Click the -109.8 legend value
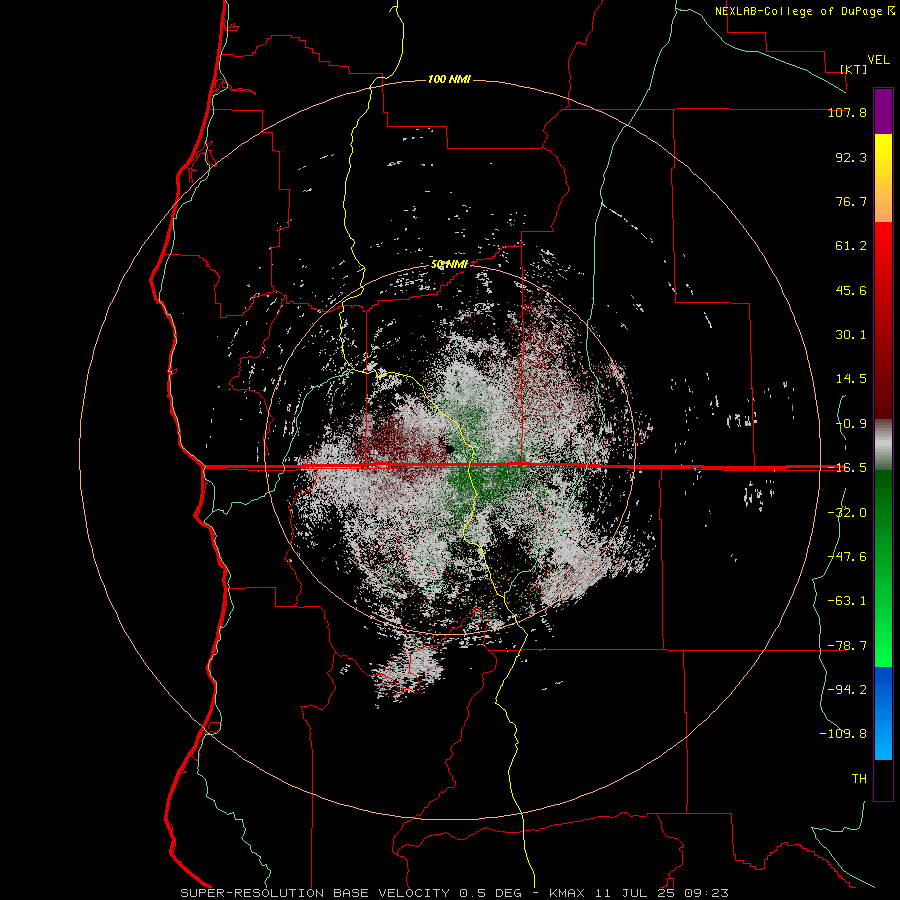900x900 pixels. click(843, 734)
